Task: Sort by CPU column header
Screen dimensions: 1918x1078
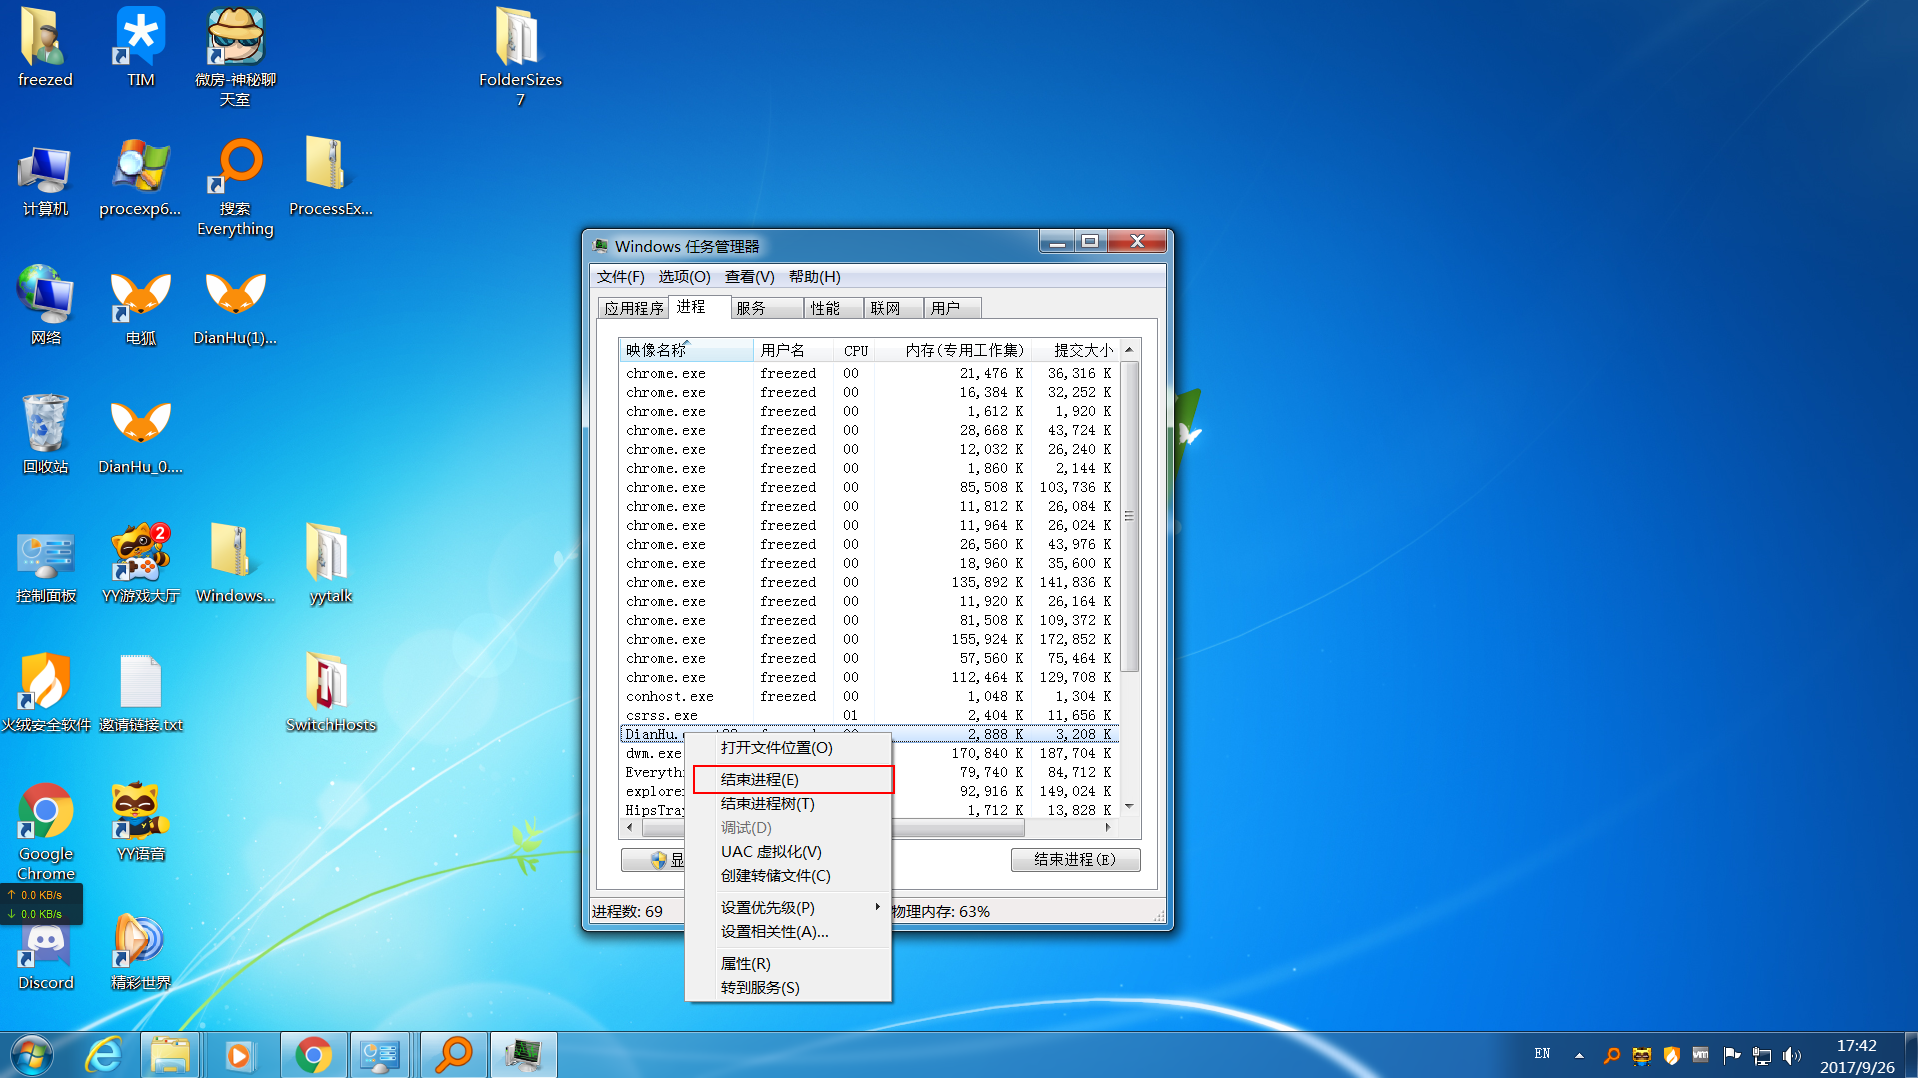Action: coord(856,350)
